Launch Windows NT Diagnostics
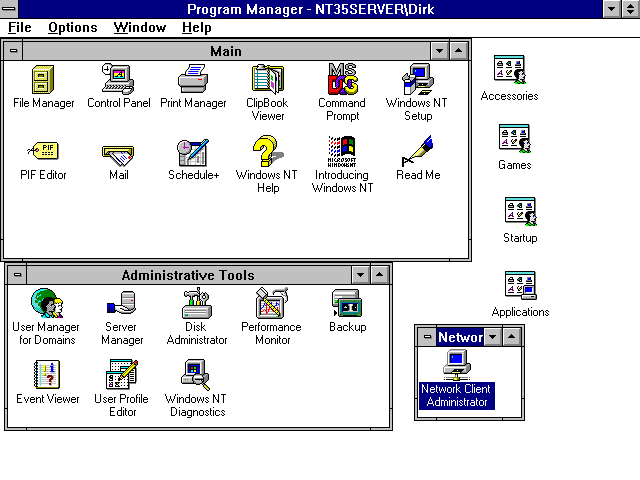Image resolution: width=640 pixels, height=480 pixels. (x=196, y=375)
